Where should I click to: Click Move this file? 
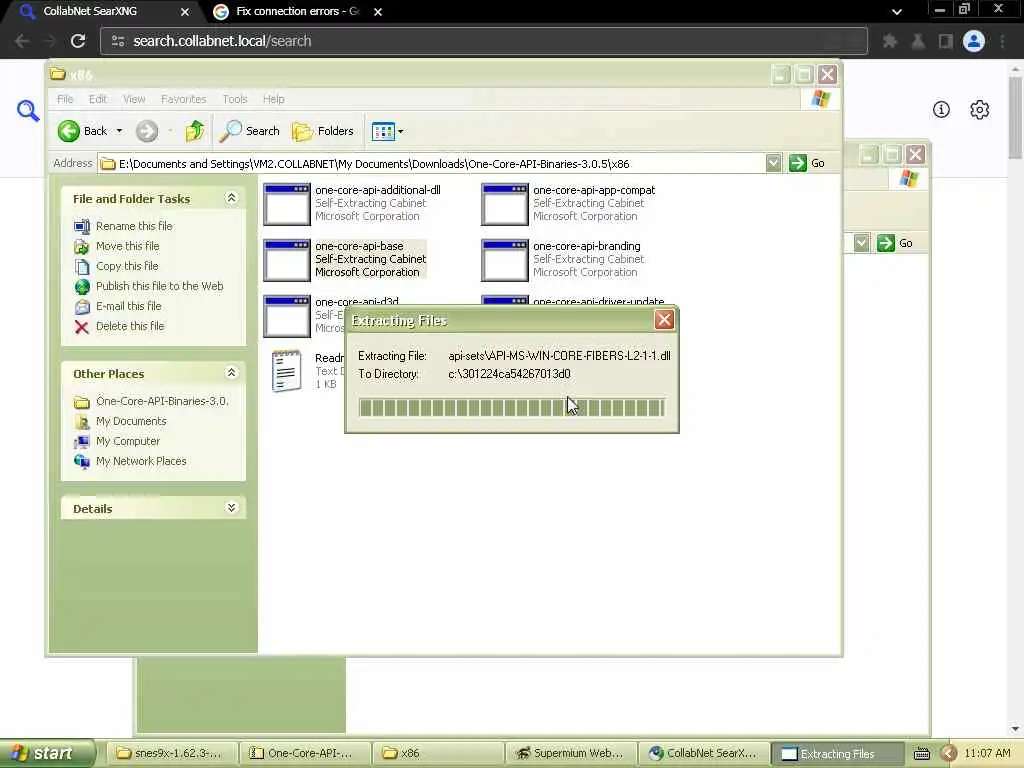127,246
